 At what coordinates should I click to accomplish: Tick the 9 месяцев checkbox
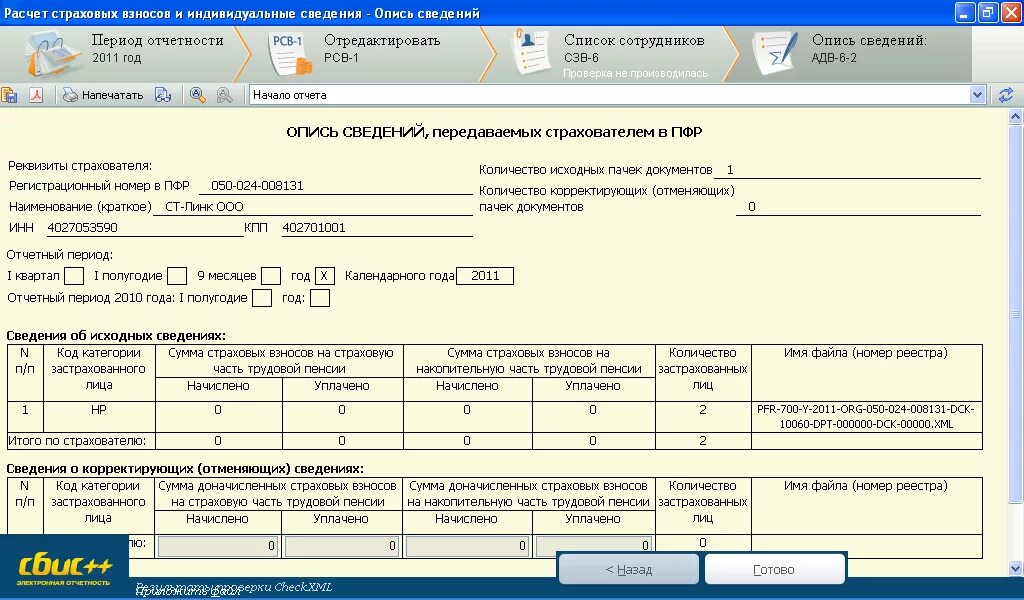click(x=270, y=276)
